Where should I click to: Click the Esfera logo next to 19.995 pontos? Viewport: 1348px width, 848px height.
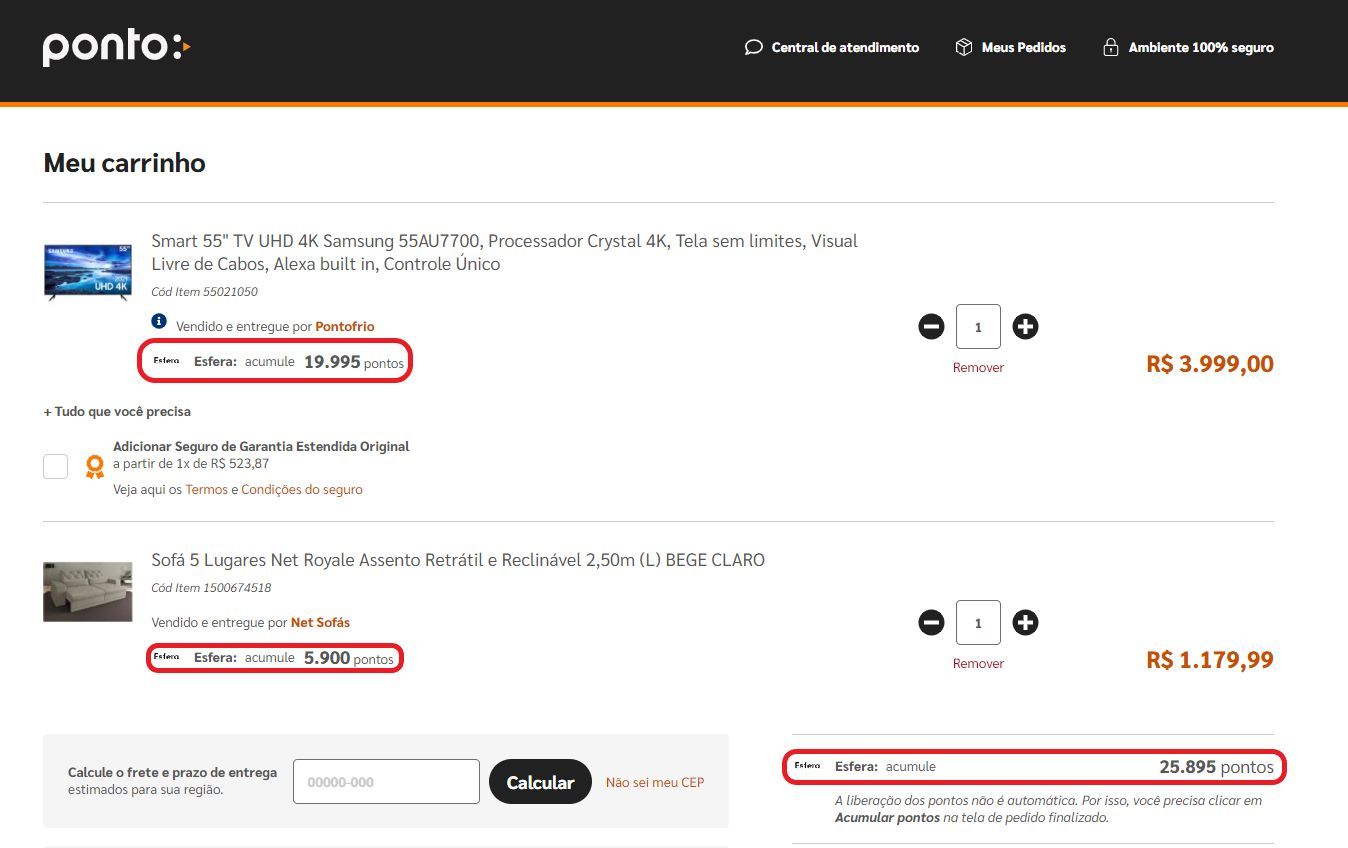[x=166, y=361]
